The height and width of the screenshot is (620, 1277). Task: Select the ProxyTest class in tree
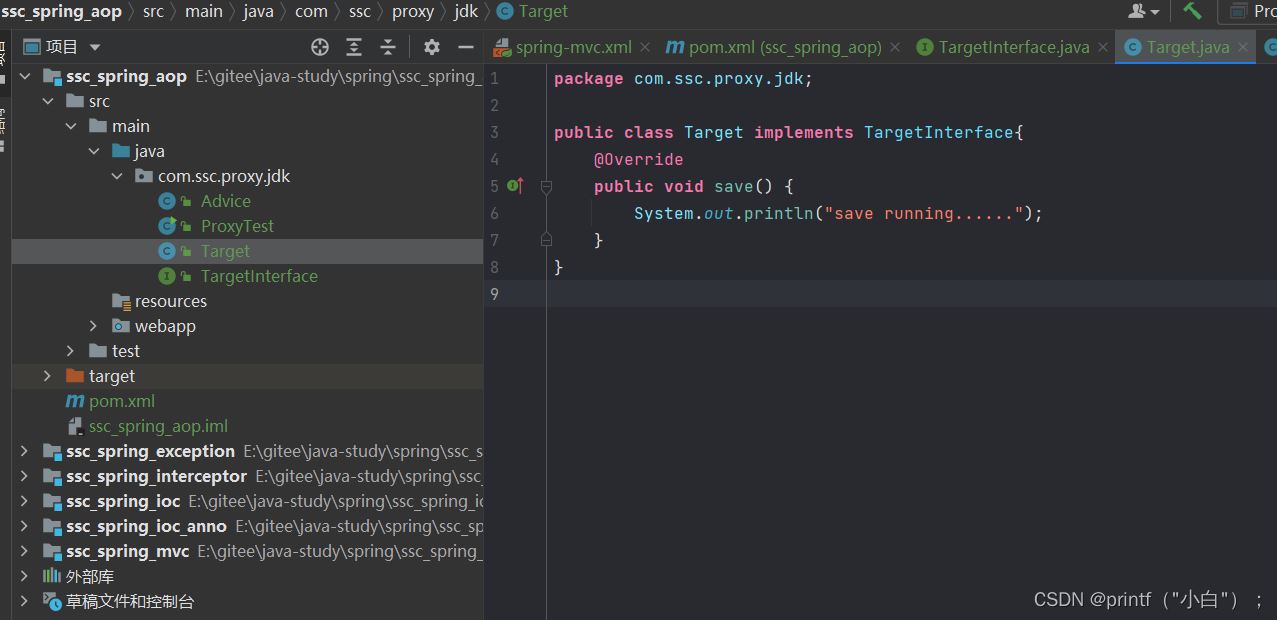[x=237, y=226]
